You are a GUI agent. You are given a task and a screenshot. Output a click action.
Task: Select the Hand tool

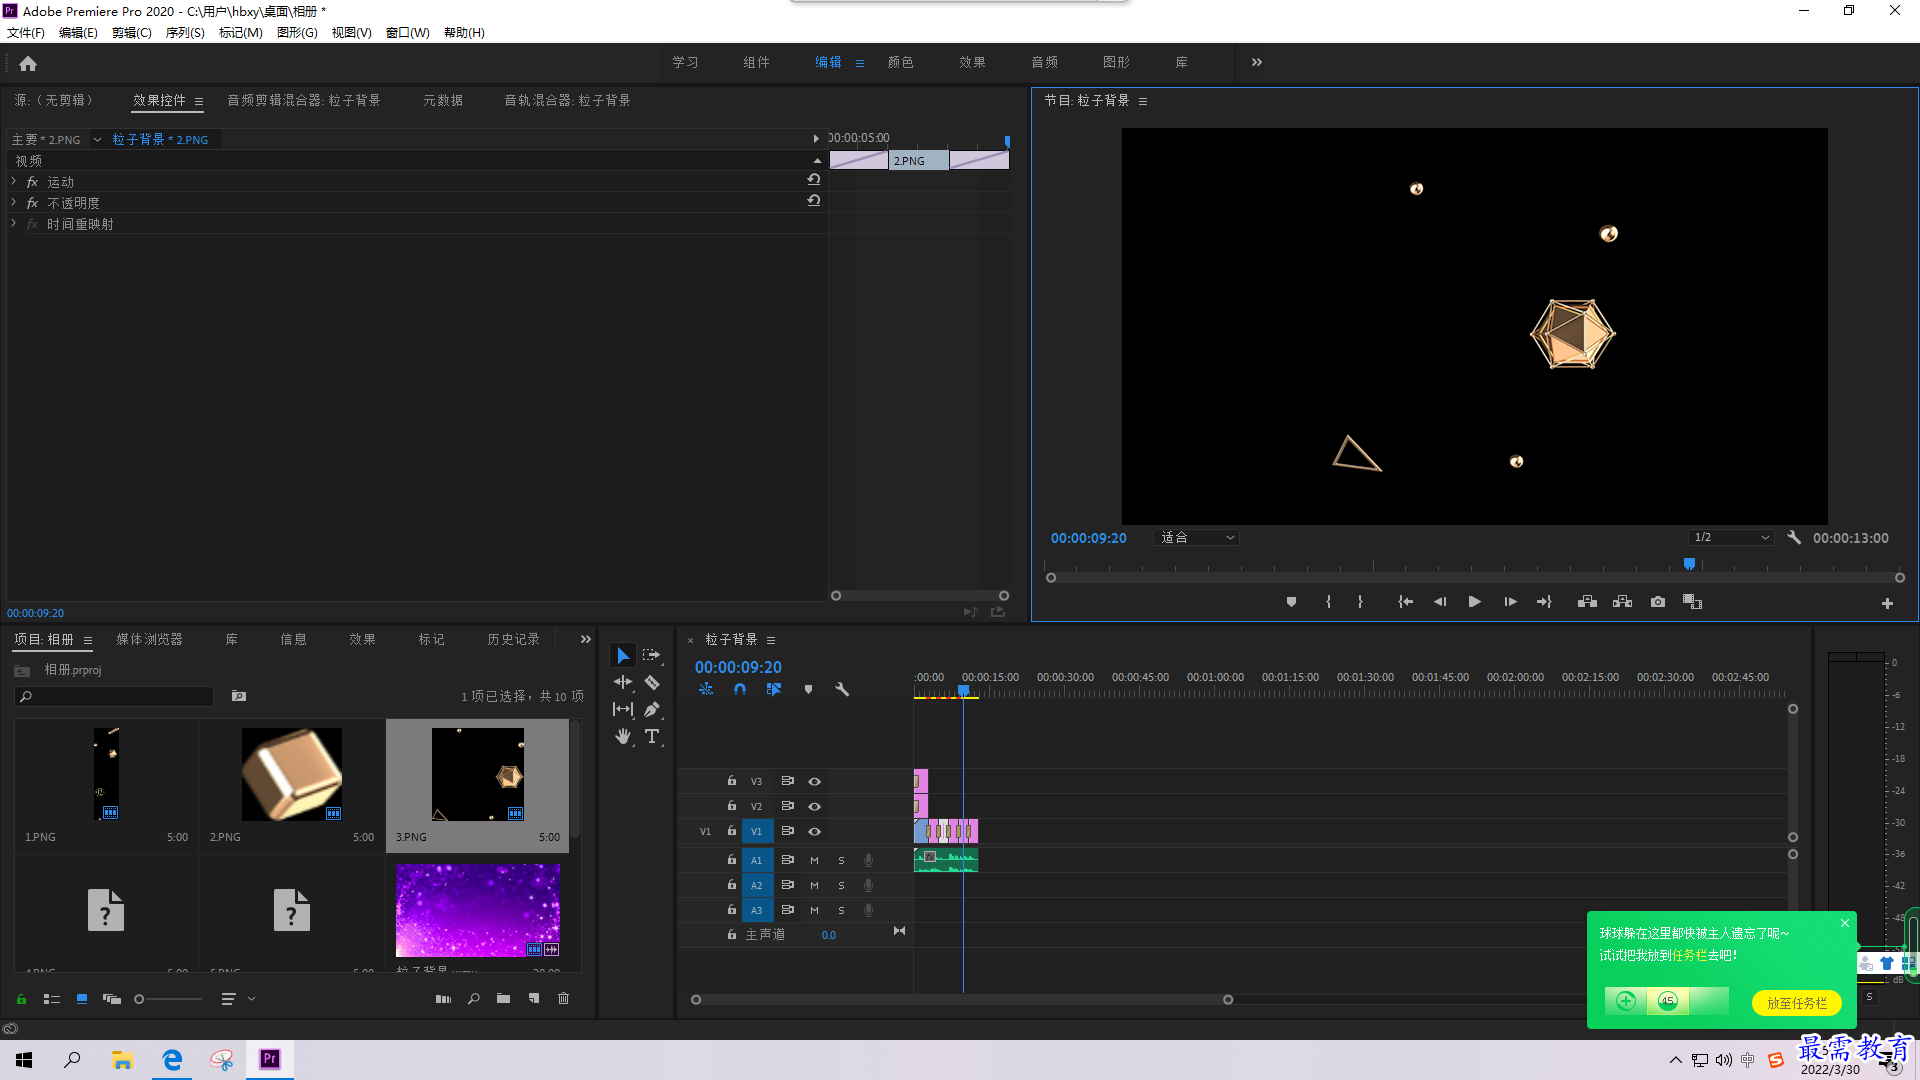623,736
